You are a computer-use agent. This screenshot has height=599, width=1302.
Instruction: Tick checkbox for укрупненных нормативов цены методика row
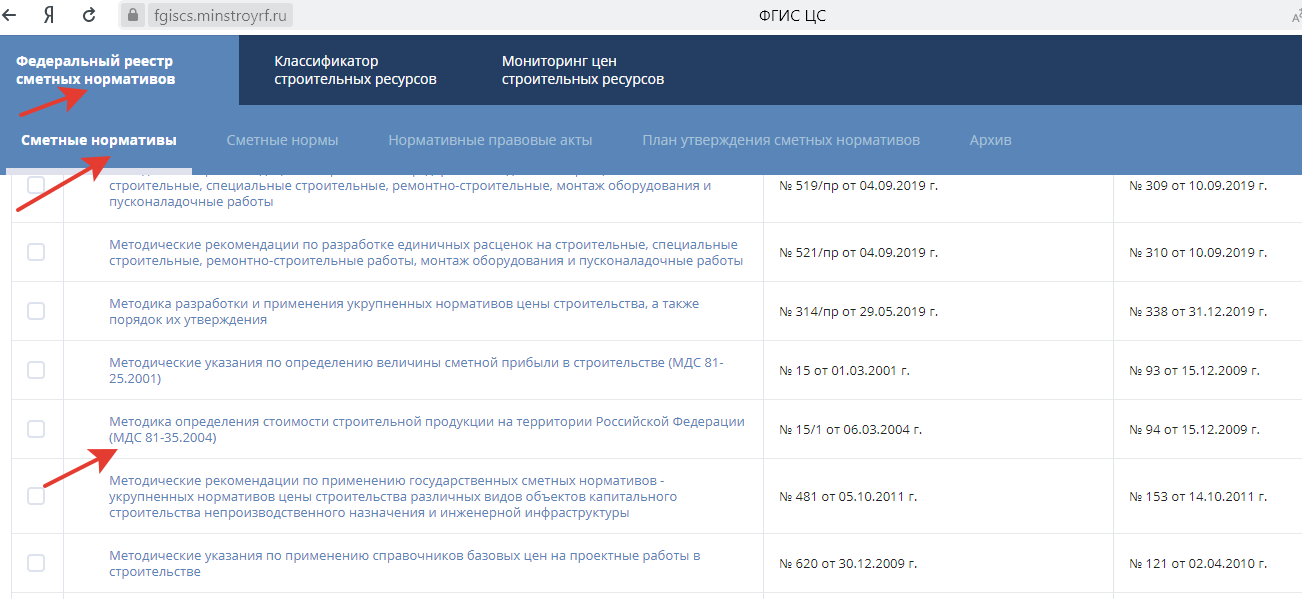click(36, 311)
